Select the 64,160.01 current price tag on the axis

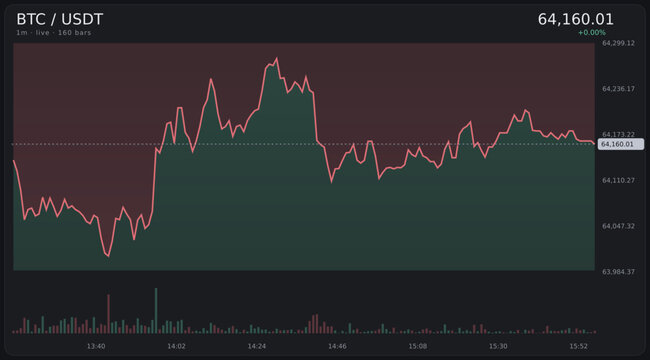pos(621,144)
